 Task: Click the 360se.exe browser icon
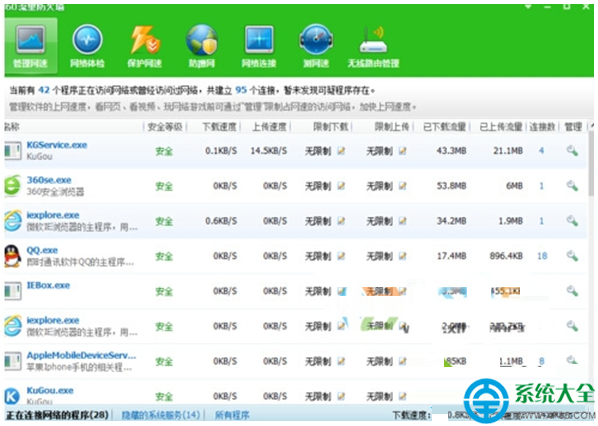13,186
